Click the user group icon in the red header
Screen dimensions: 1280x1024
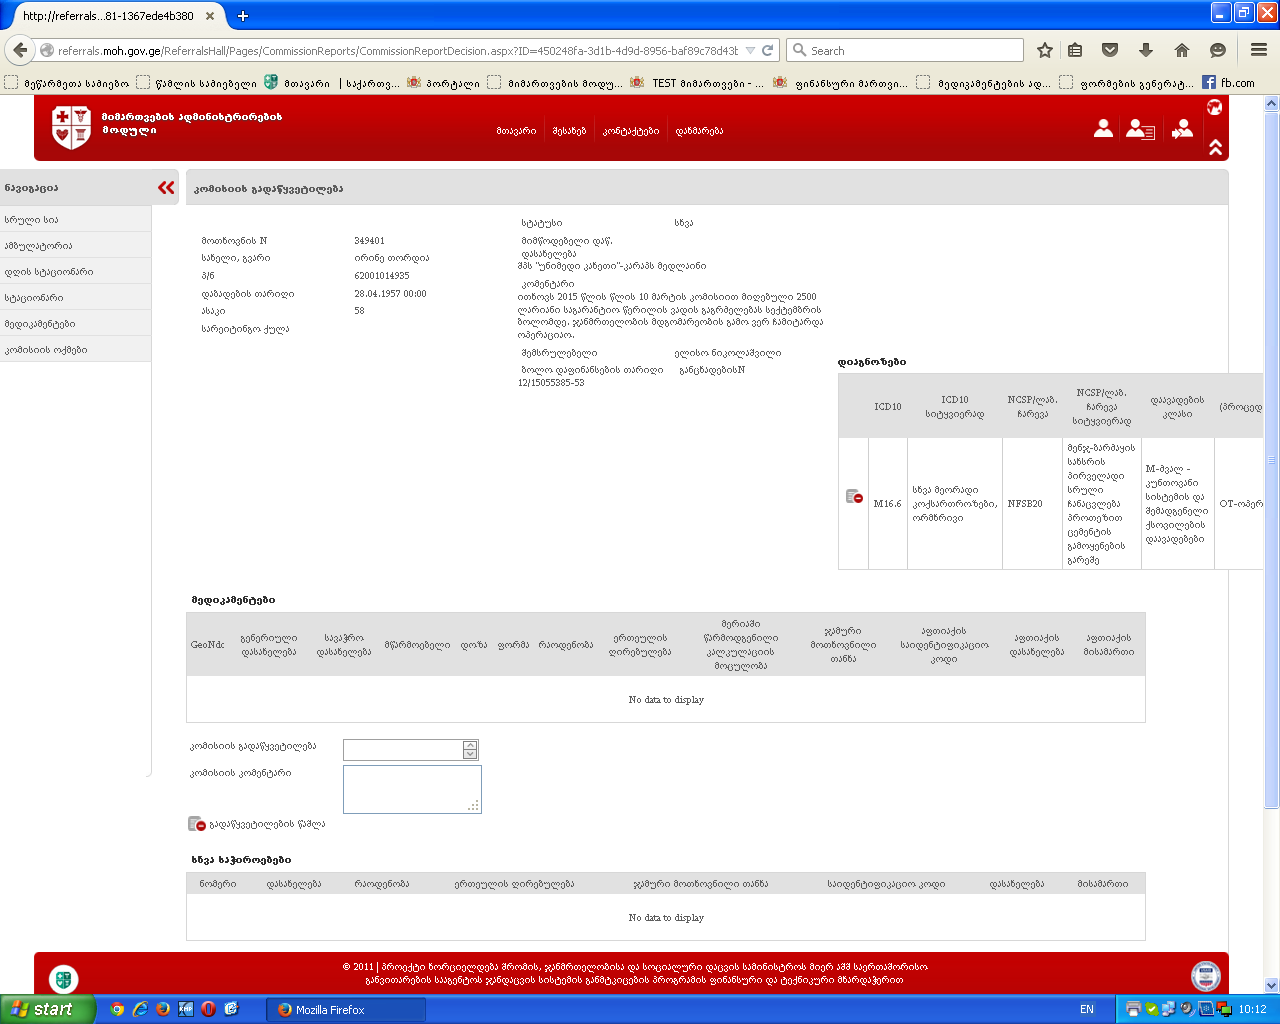click(1182, 129)
